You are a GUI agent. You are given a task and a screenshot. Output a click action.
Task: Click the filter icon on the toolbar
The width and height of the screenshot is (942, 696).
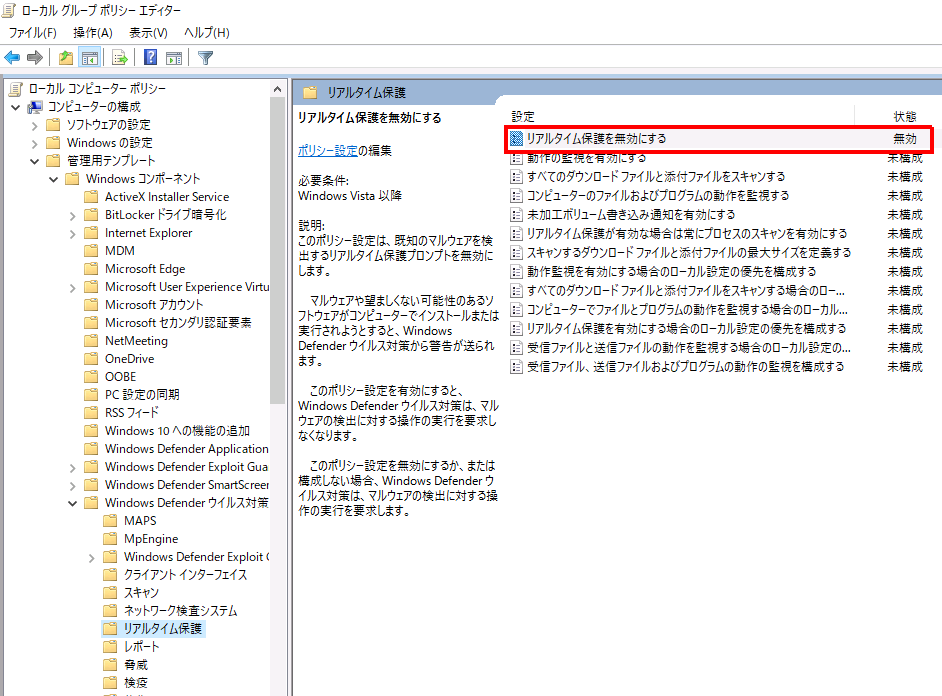pyautogui.click(x=205, y=57)
